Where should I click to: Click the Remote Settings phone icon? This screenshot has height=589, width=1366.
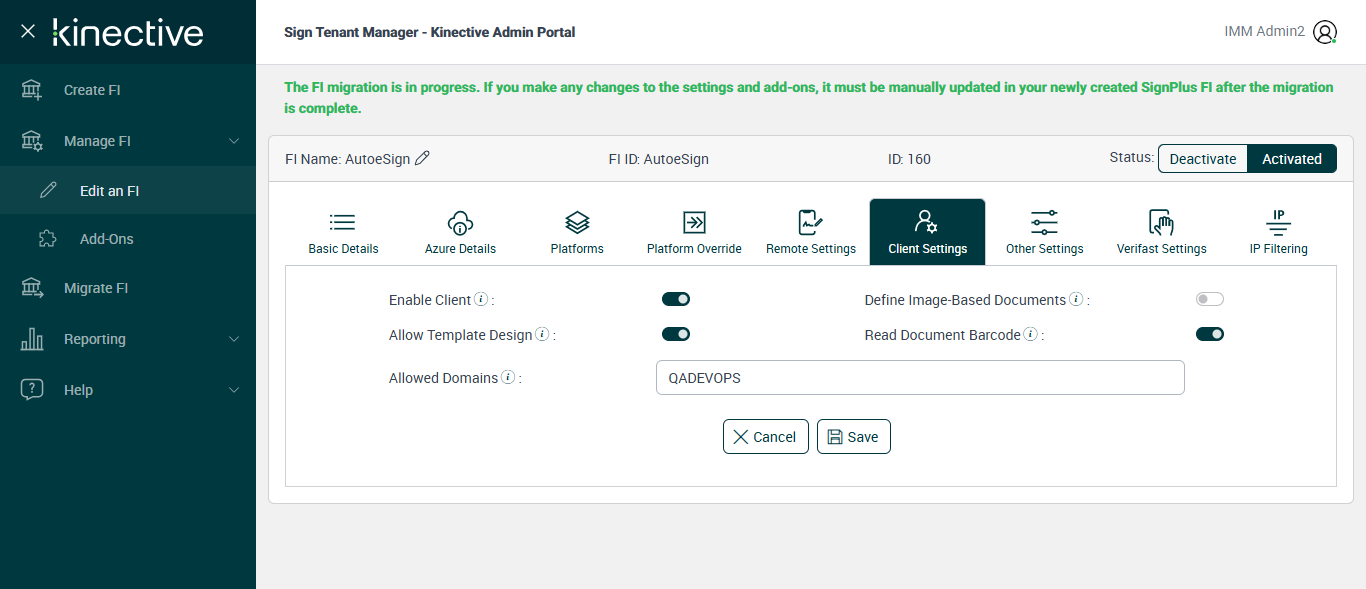811,222
